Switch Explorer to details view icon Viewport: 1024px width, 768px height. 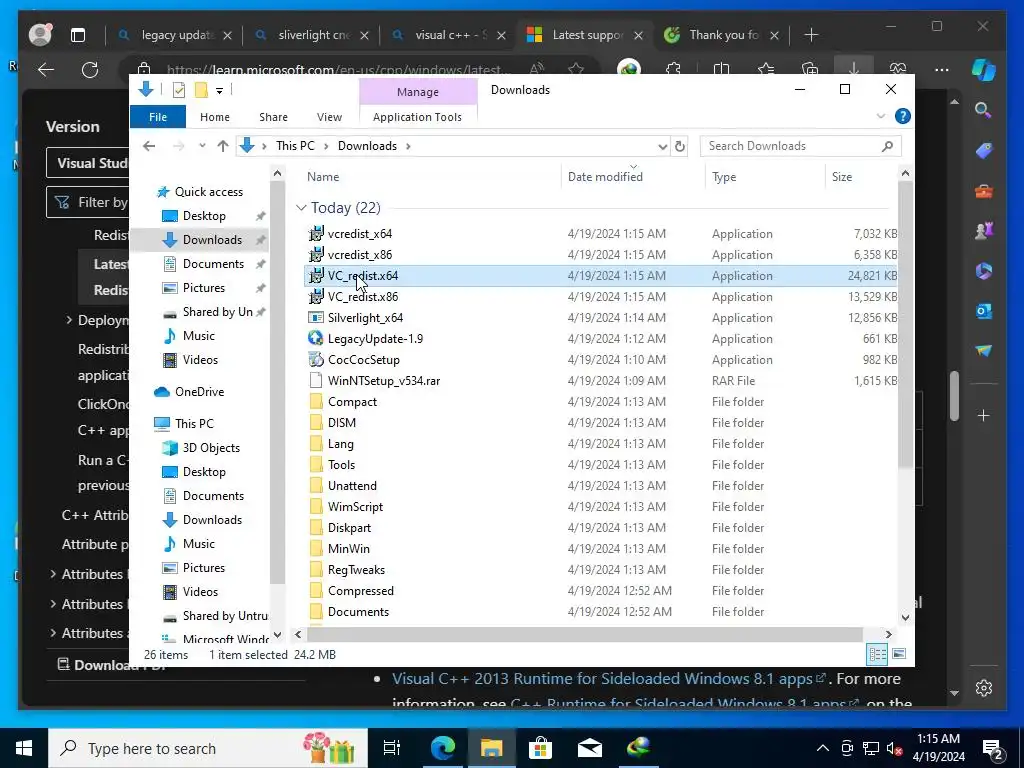pyautogui.click(x=877, y=654)
